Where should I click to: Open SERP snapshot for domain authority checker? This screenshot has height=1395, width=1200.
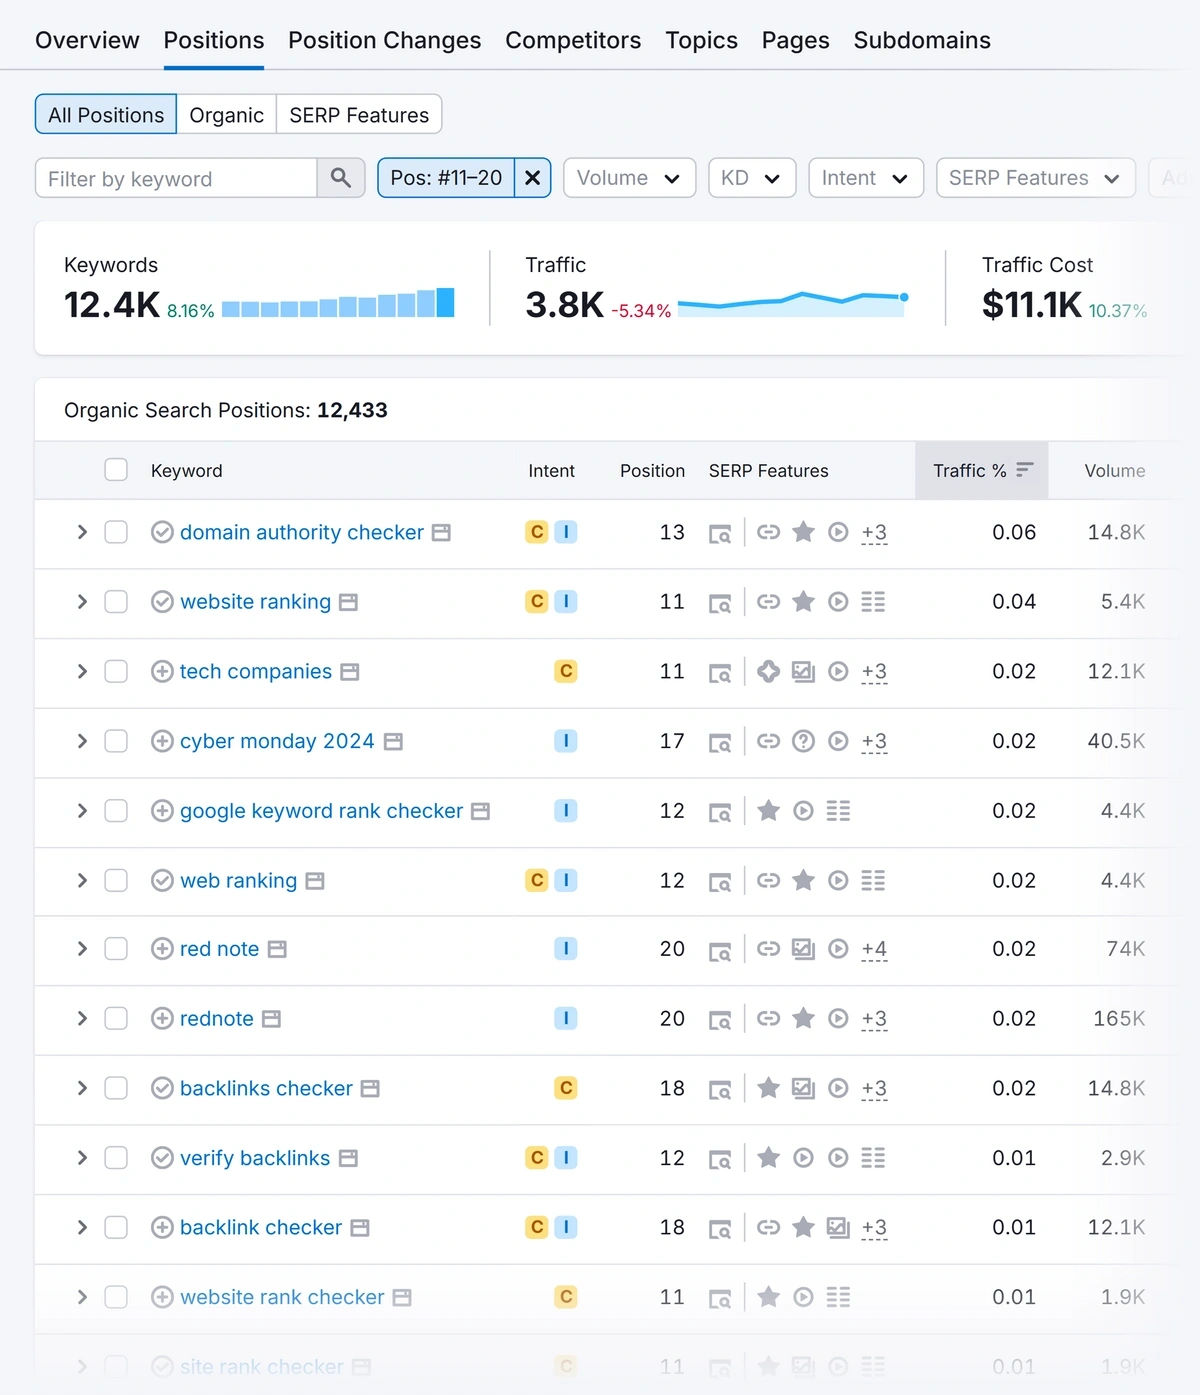pyautogui.click(x=720, y=533)
